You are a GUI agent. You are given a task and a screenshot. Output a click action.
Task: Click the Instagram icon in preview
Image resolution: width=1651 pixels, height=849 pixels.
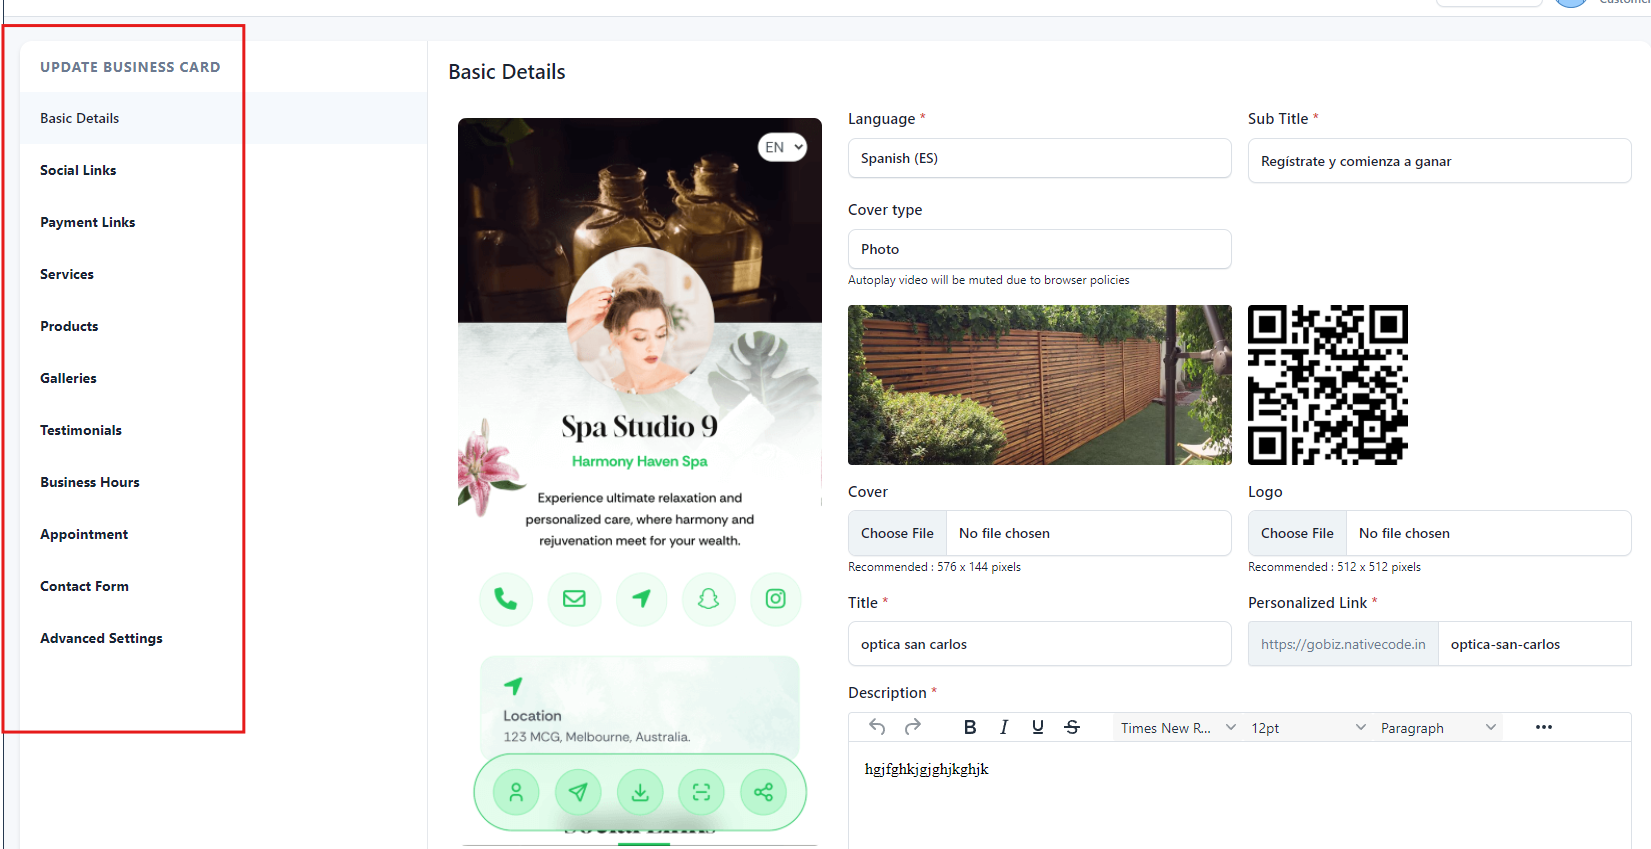click(x=775, y=599)
